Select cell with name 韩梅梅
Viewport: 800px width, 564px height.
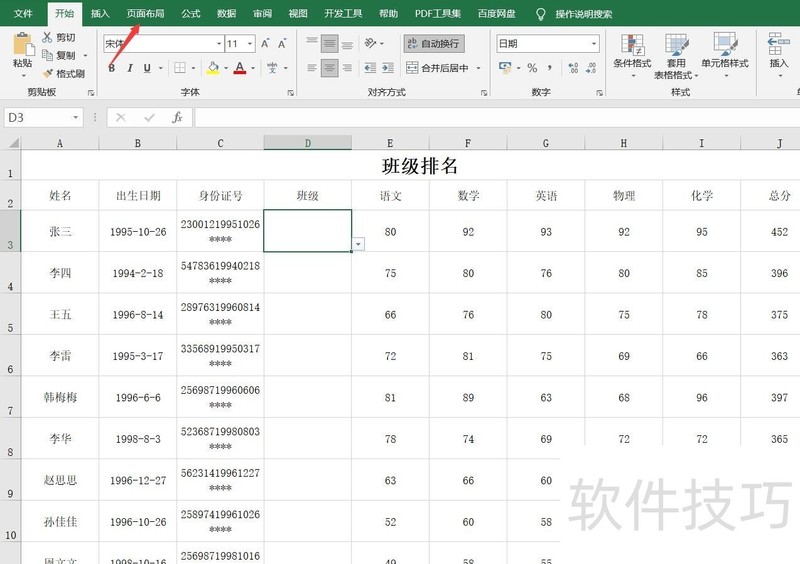tap(60, 397)
